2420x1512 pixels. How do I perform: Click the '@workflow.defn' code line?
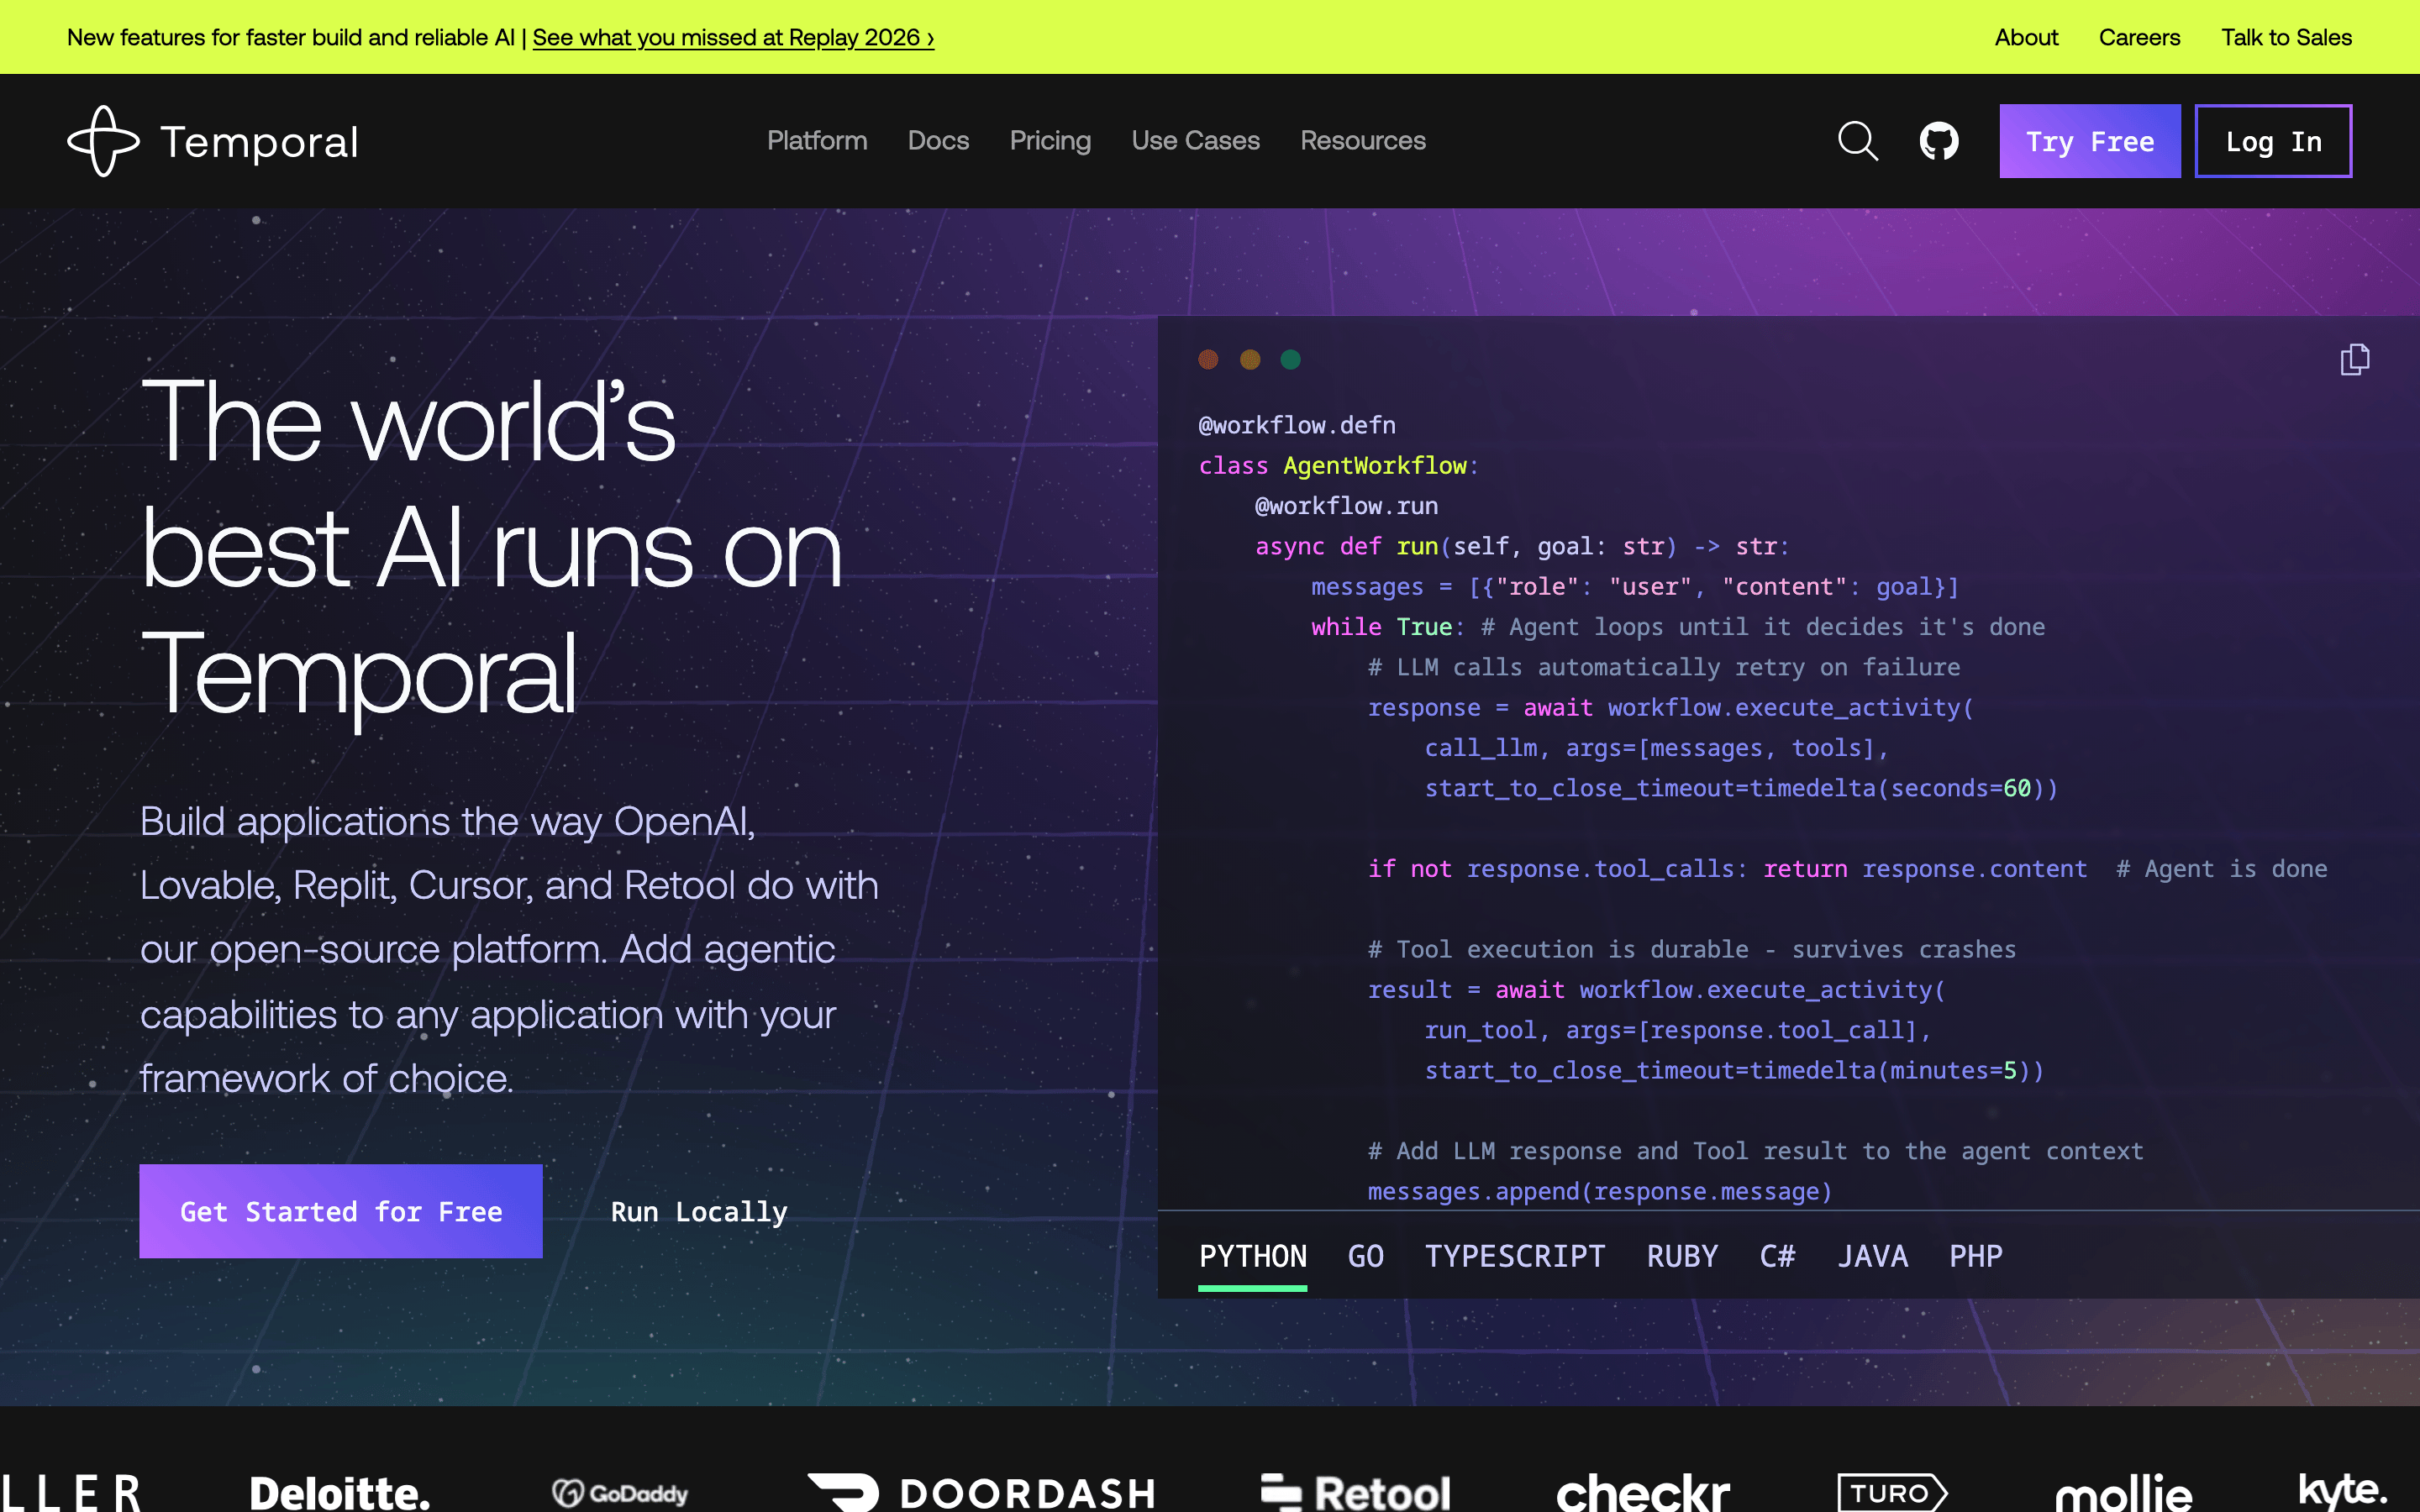point(1297,426)
